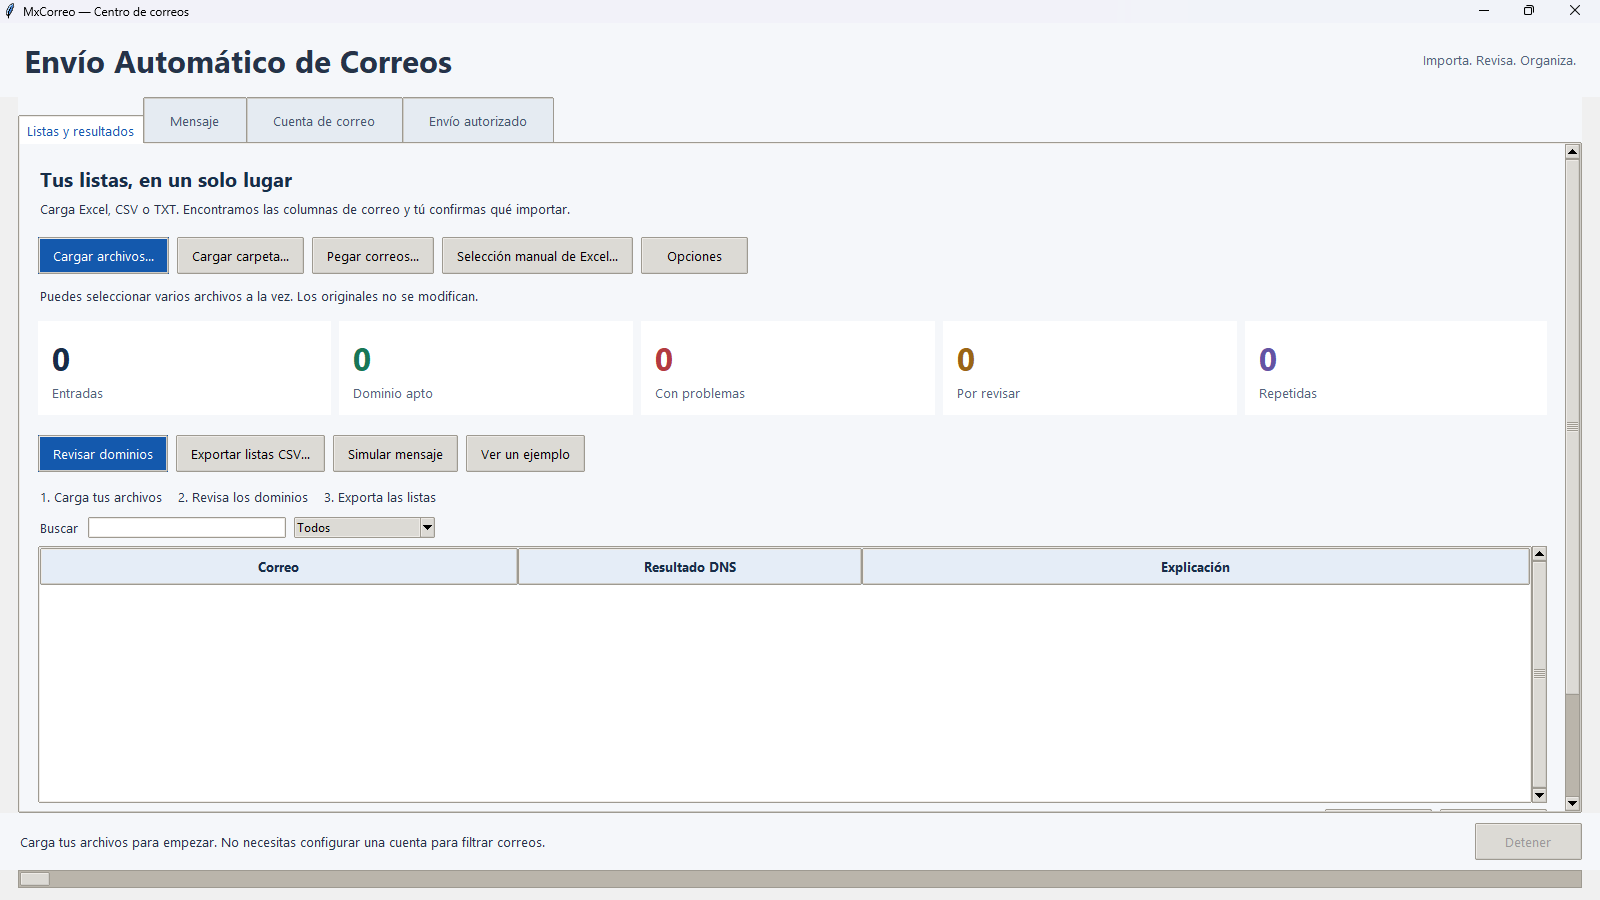The width and height of the screenshot is (1600, 900).
Task: Click the Resultado DNS column header
Action: click(x=690, y=567)
